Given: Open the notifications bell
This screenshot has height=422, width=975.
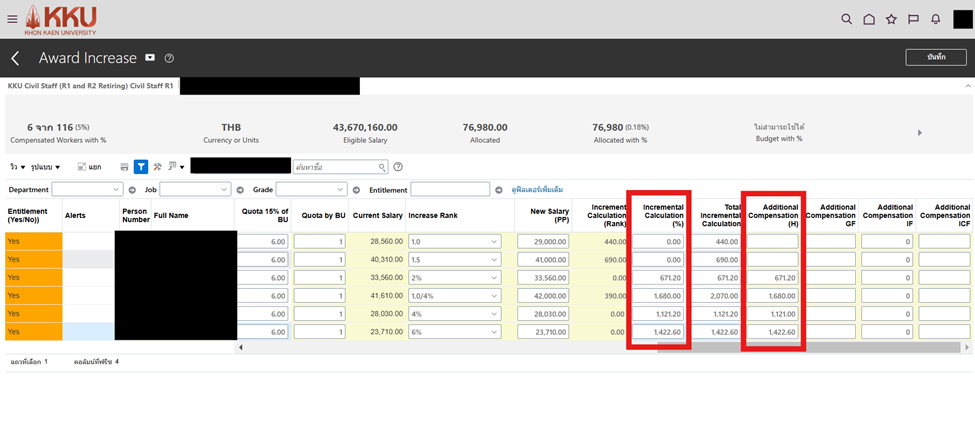Looking at the screenshot, I should [x=936, y=19].
